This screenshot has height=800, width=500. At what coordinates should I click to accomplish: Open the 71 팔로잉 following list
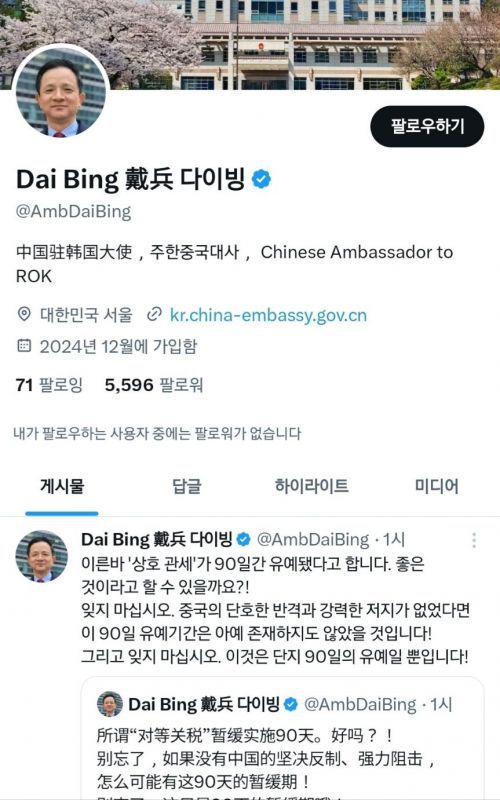click(49, 385)
